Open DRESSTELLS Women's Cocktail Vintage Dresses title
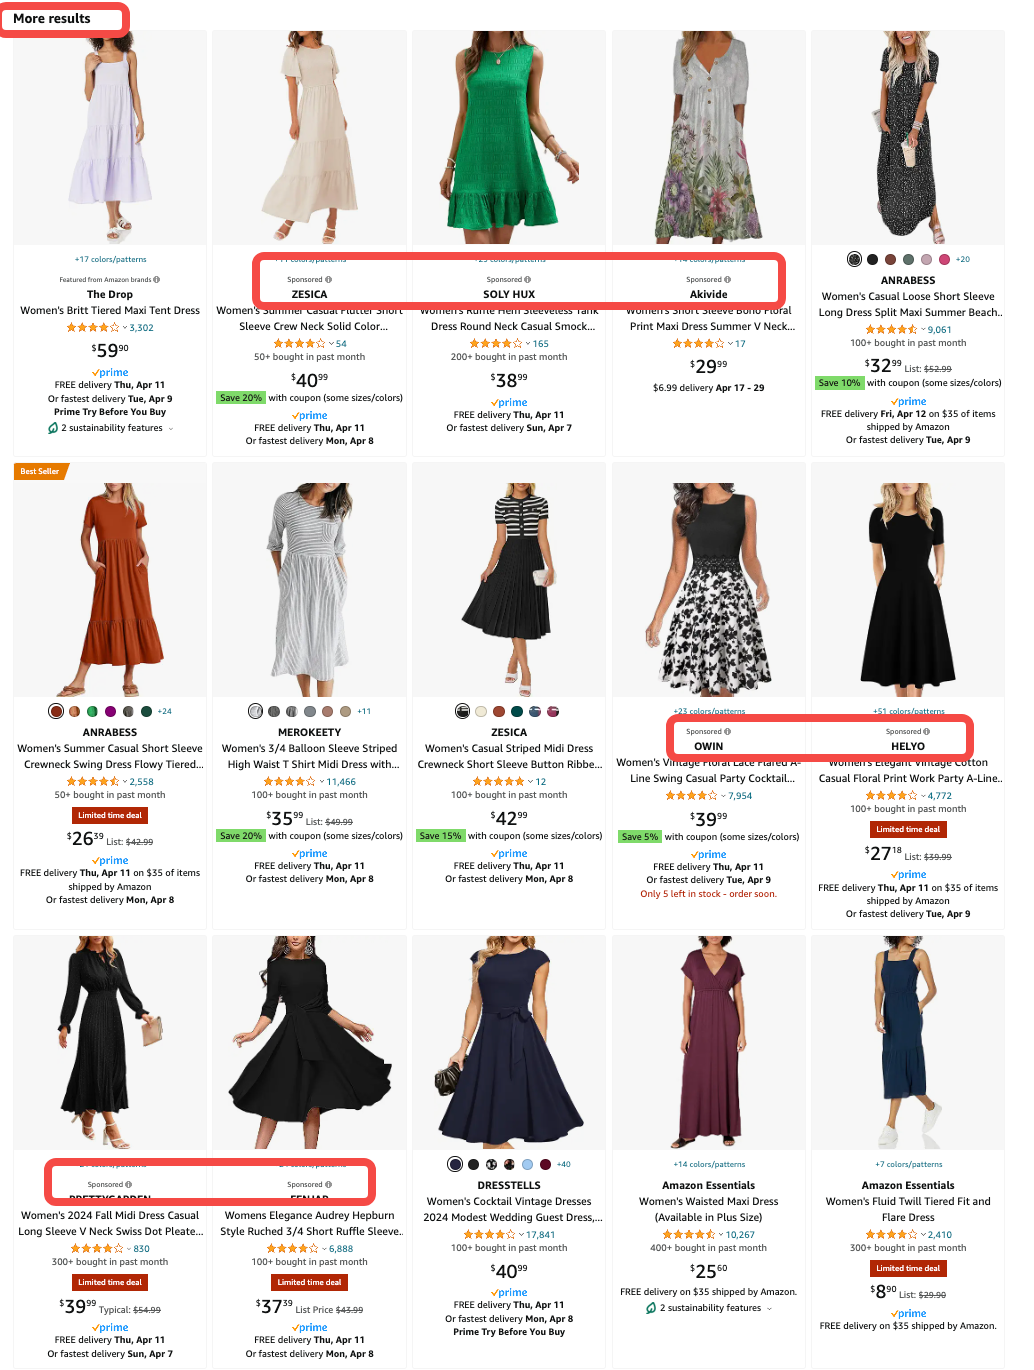 [509, 1210]
